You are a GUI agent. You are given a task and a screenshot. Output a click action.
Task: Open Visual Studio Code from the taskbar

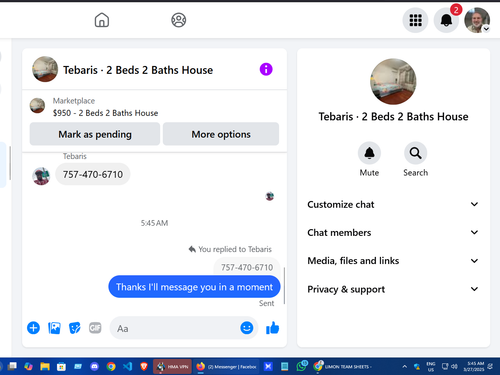(x=127, y=367)
